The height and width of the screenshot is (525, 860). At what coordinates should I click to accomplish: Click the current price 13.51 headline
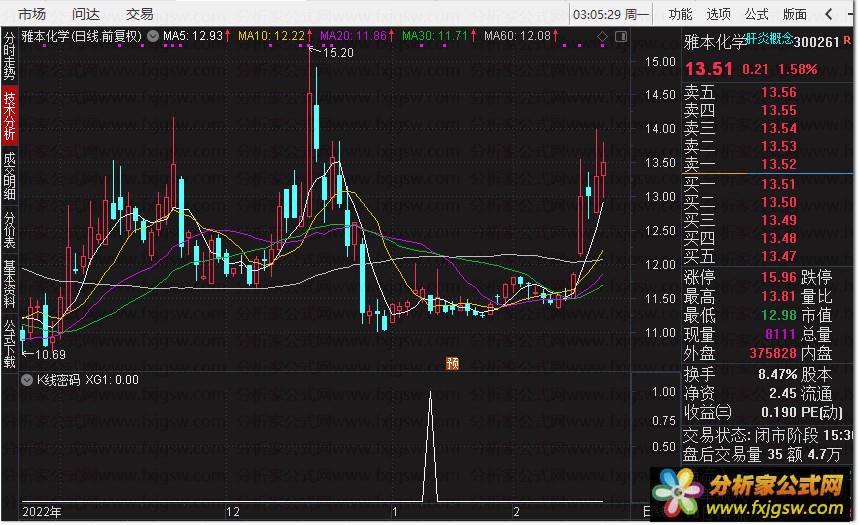pos(709,69)
